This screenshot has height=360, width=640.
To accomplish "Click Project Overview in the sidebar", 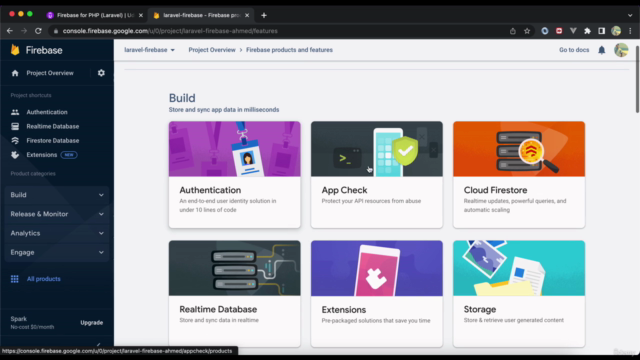I will click(x=50, y=73).
